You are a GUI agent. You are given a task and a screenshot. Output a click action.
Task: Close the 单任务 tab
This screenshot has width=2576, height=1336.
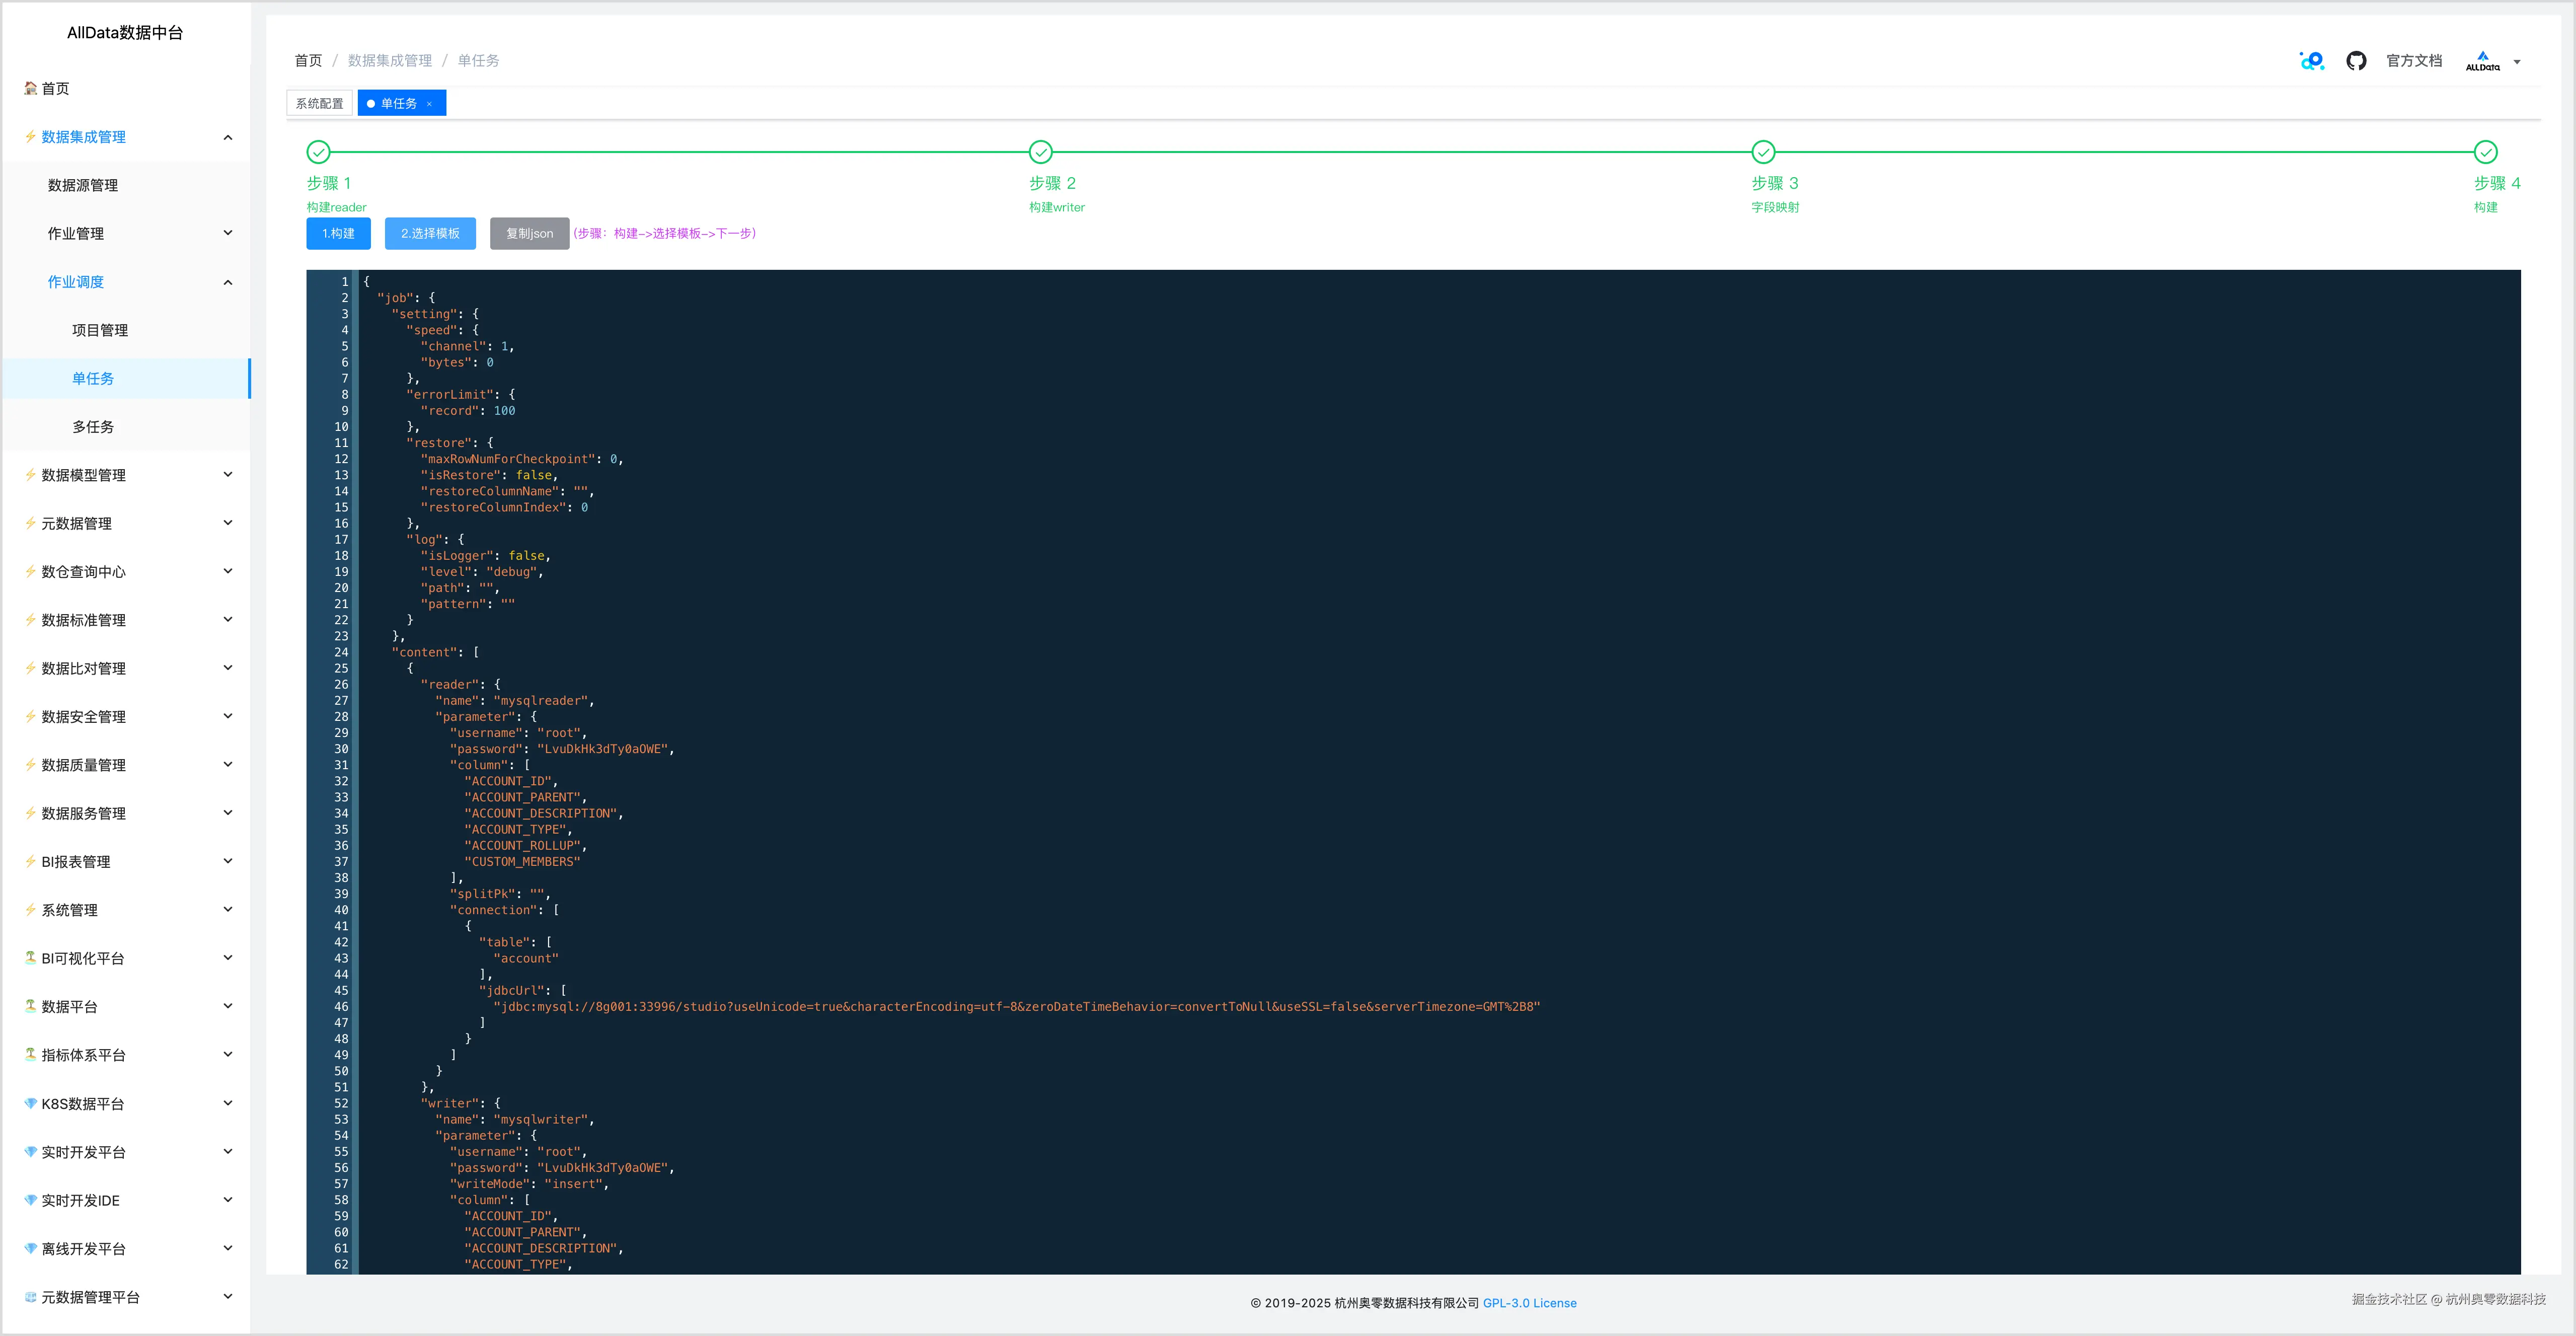[x=429, y=103]
